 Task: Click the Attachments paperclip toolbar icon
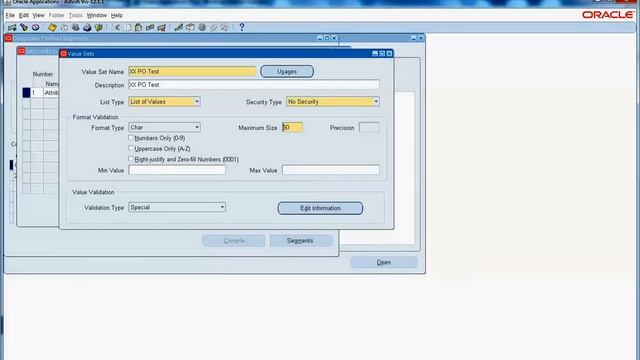click(x=213, y=27)
